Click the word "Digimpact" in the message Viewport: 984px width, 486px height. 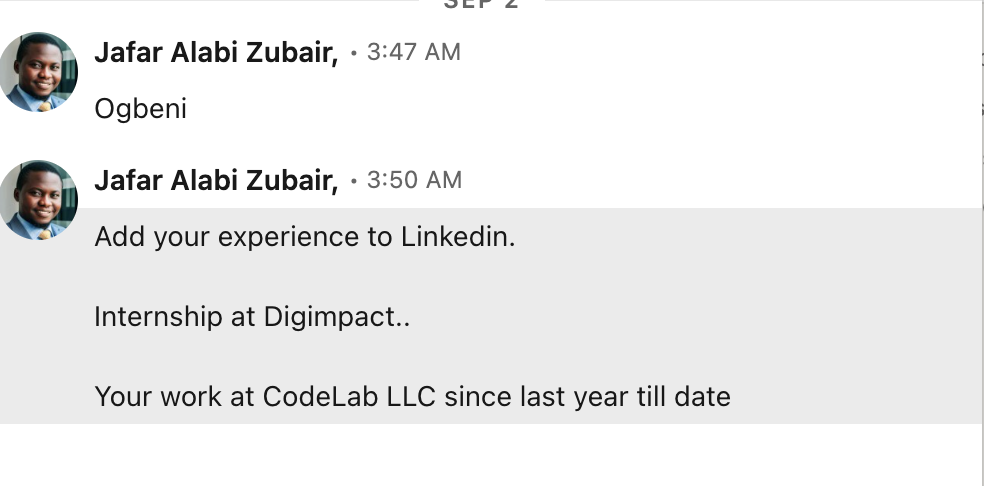pos(330,318)
